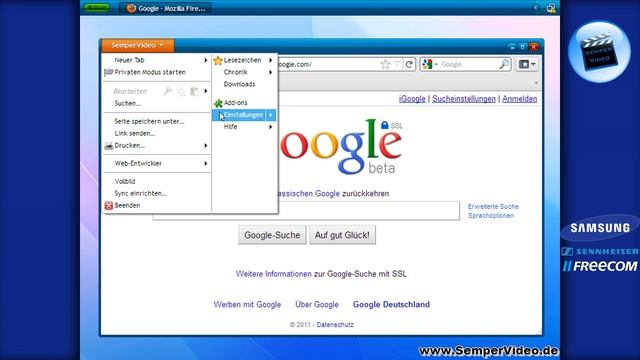The height and width of the screenshot is (360, 640).
Task: Open the Sucheinstellungen link
Action: click(464, 99)
